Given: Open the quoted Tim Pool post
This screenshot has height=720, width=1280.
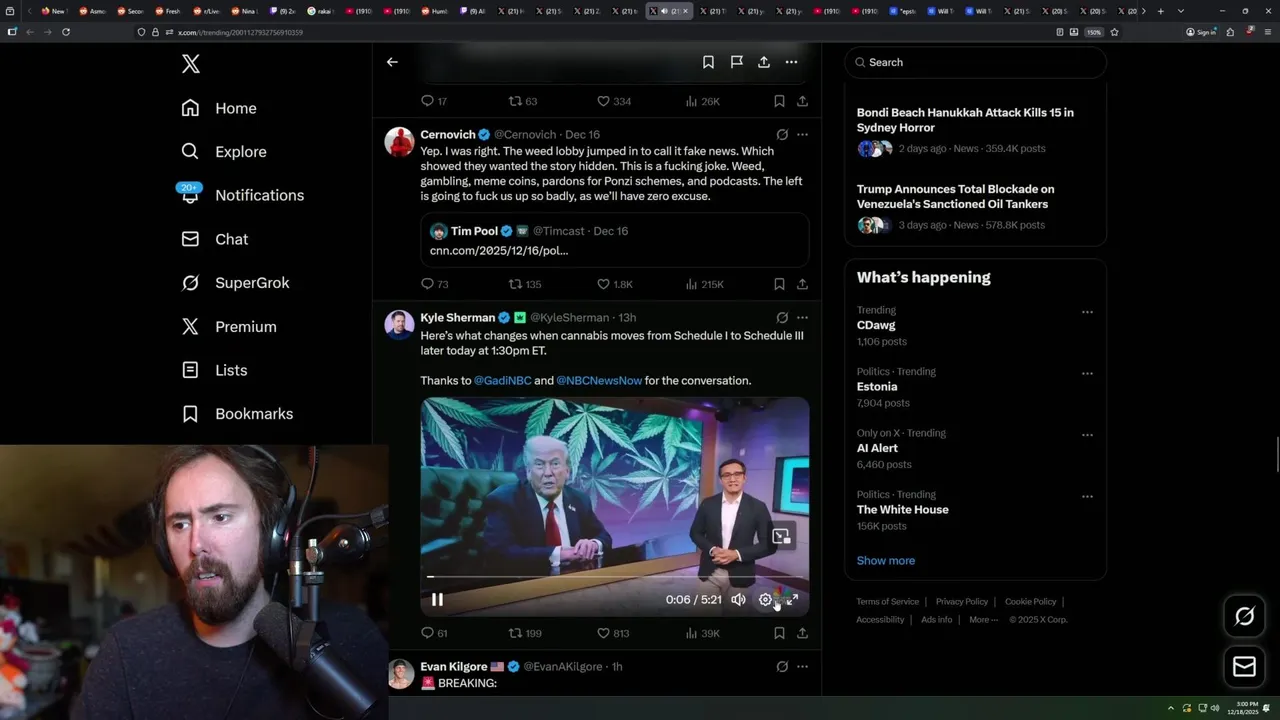Looking at the screenshot, I should 614,240.
